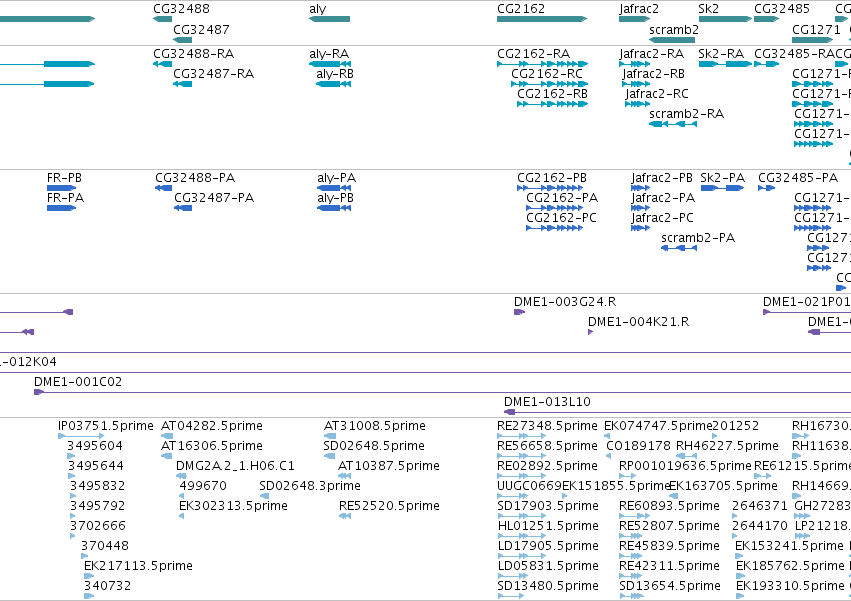Click the Jafrac2 gene label
This screenshot has height=601, width=851.
(639, 9)
